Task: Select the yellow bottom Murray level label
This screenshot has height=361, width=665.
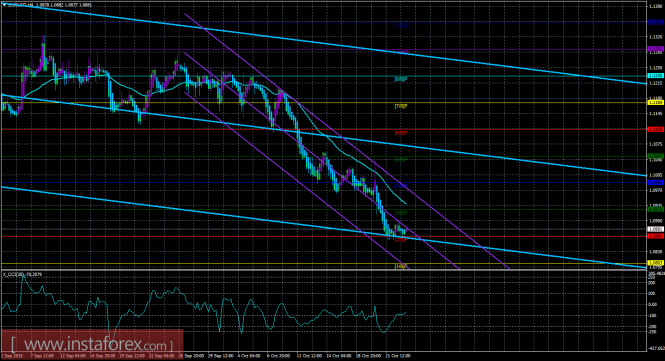Action: [401, 266]
